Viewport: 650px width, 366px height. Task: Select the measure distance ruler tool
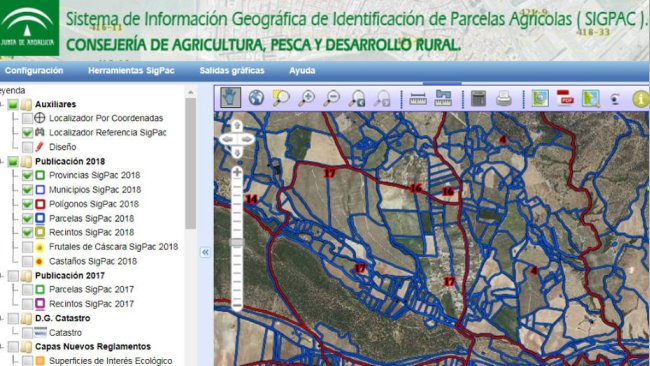[x=418, y=99]
